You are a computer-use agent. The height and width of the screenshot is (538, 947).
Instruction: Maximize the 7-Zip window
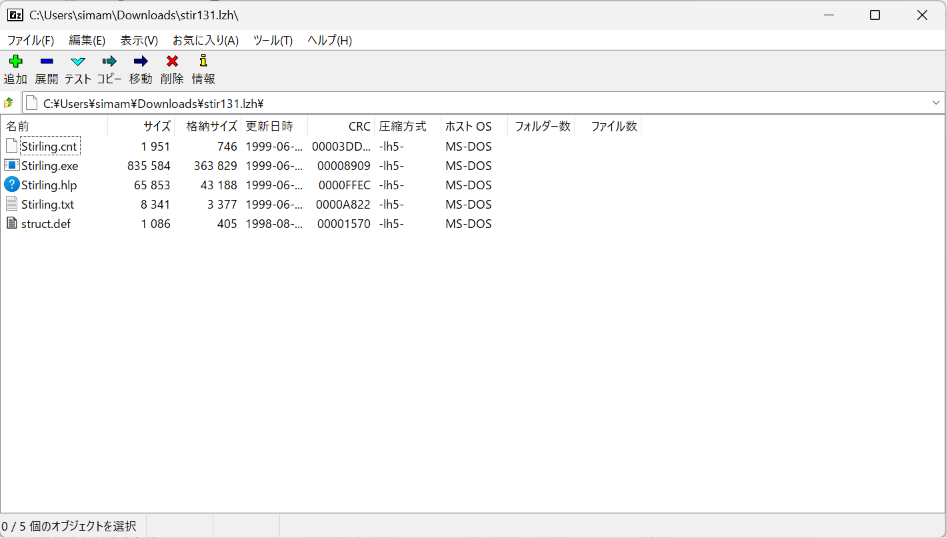[x=875, y=15]
